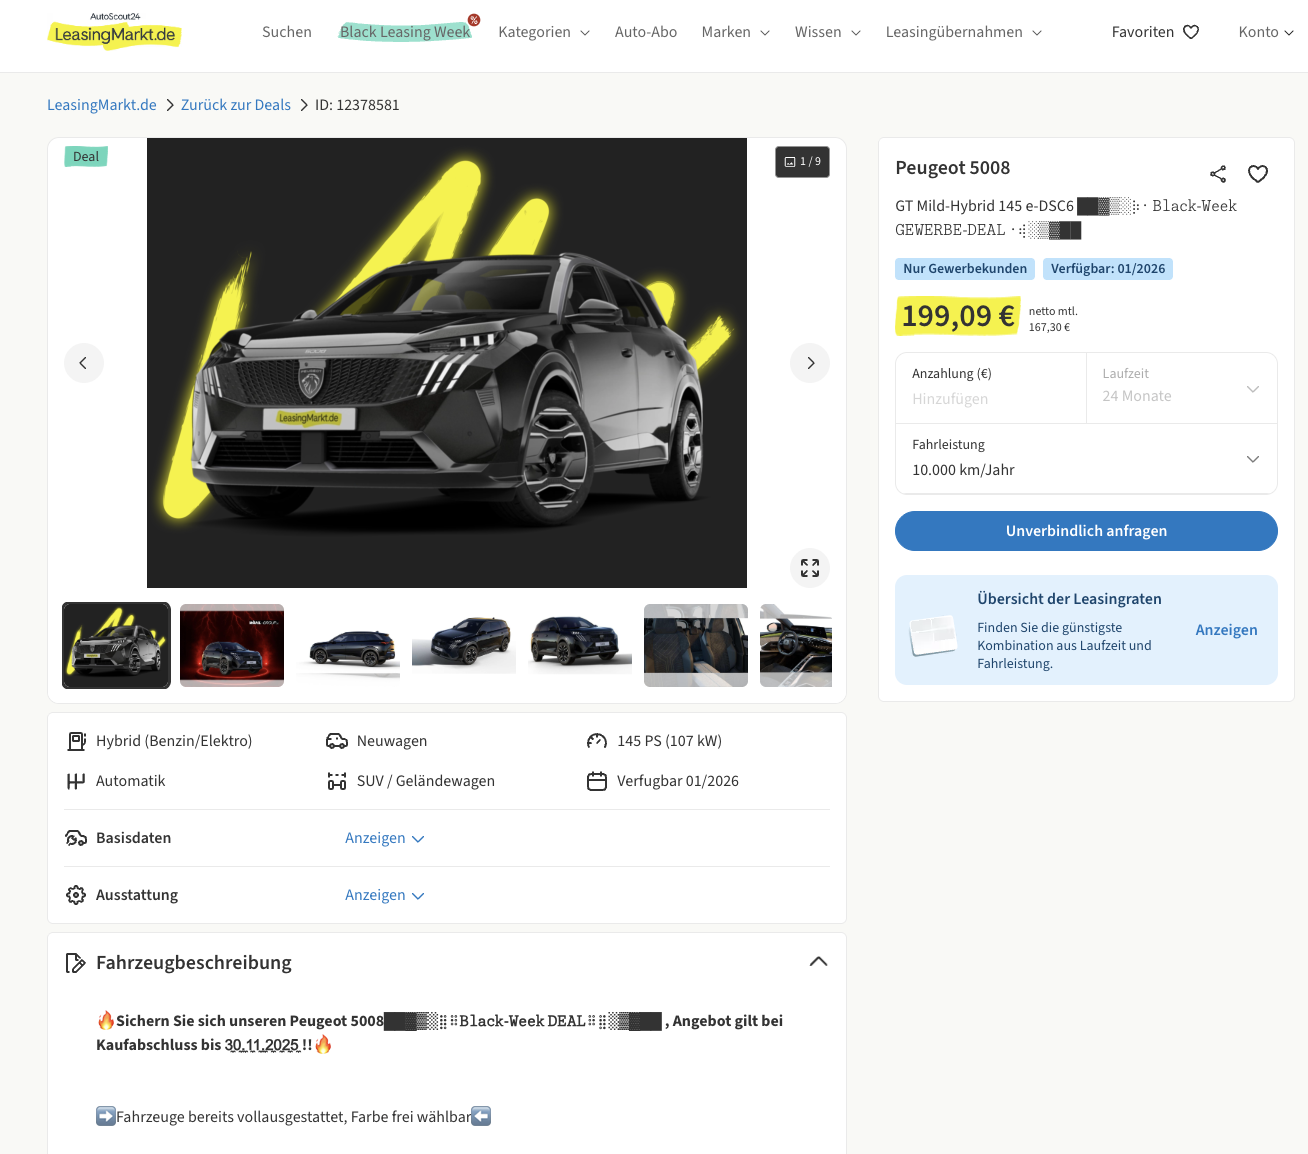The image size is (1308, 1154).
Task: Follow the Zurück zur Deals breadcrumb link
Action: tap(236, 105)
